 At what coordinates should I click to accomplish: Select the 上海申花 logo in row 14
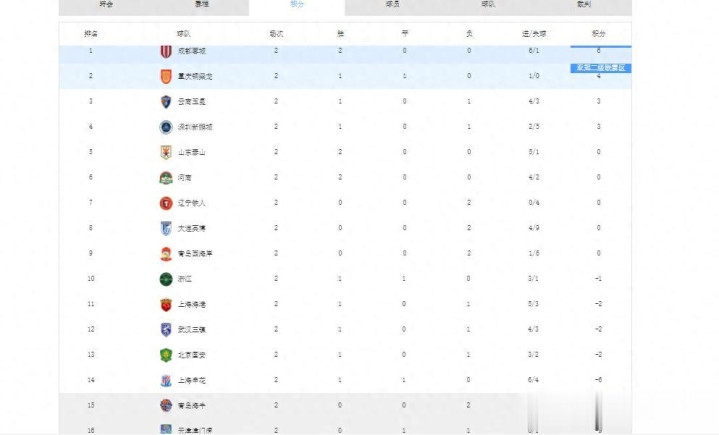click(166, 381)
